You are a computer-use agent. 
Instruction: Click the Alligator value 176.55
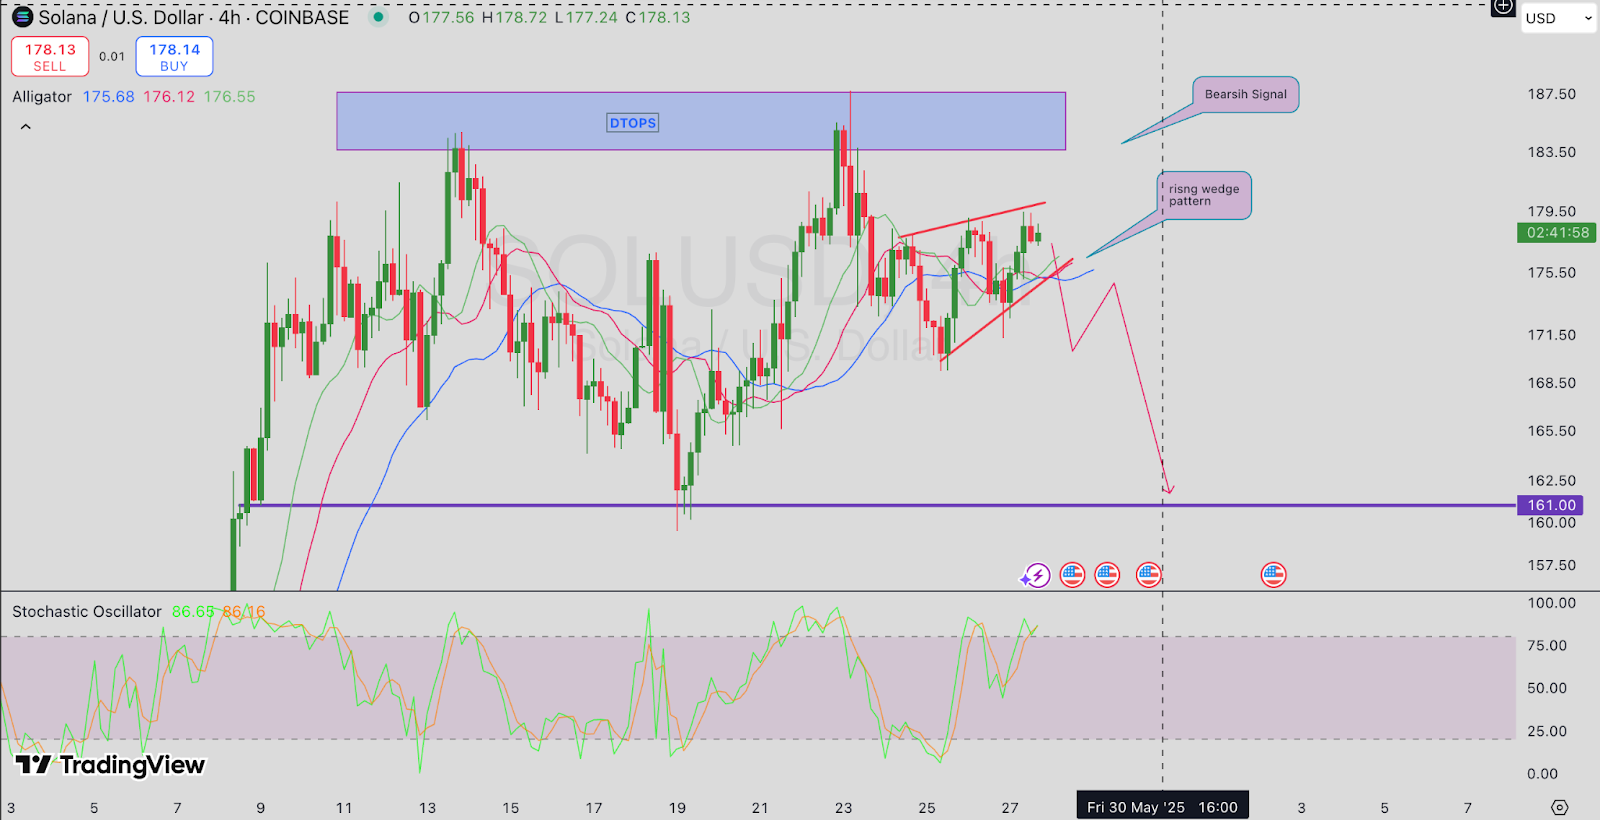click(230, 97)
